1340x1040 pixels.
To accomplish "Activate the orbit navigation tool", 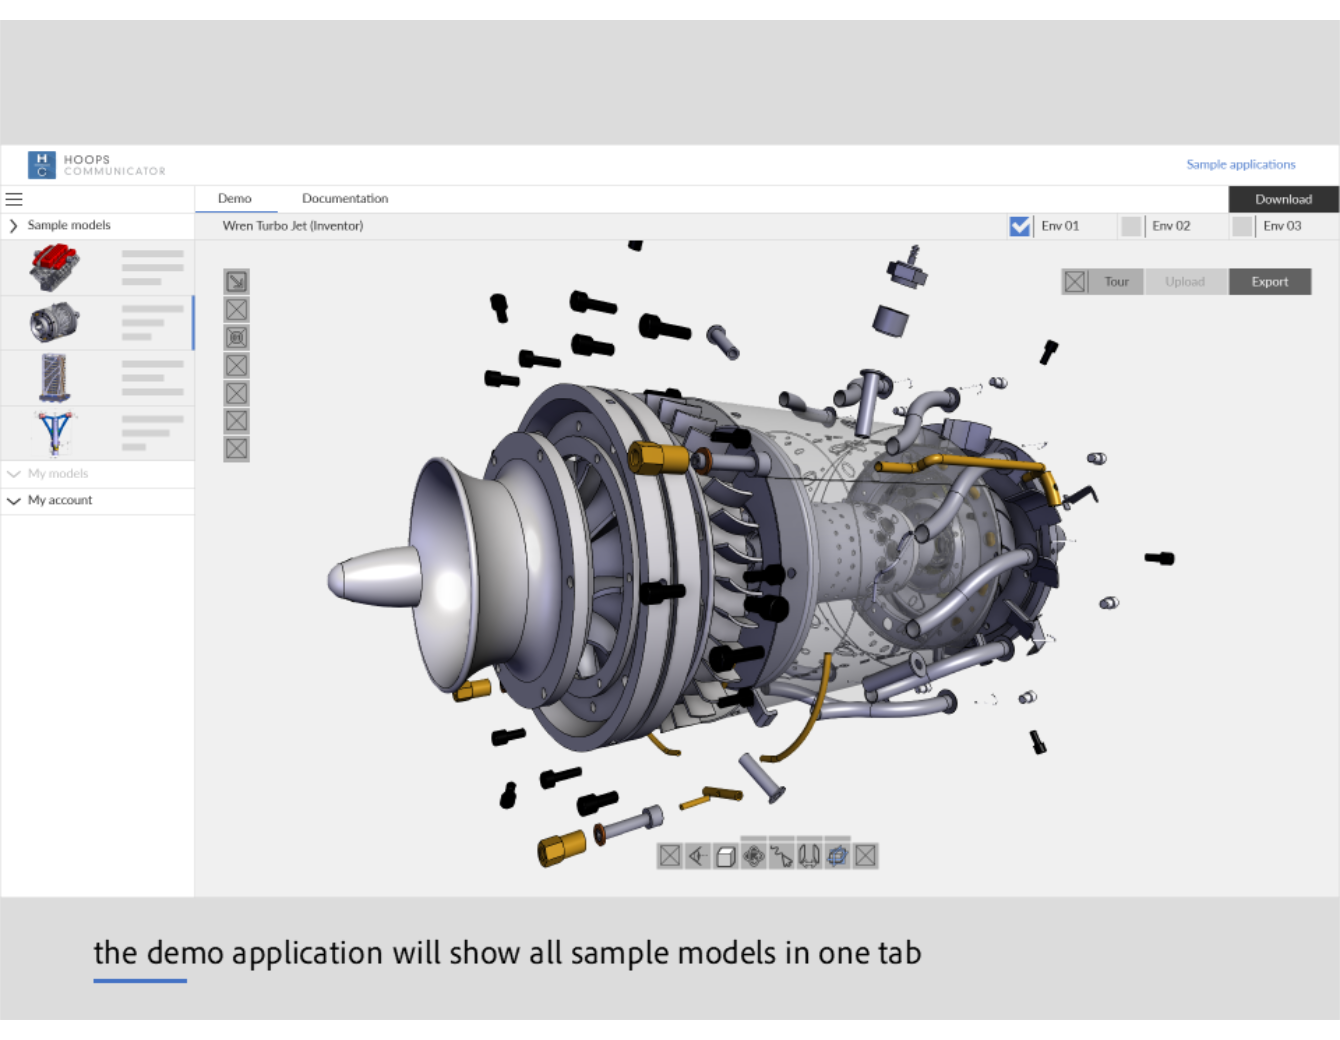I will pyautogui.click(x=754, y=856).
